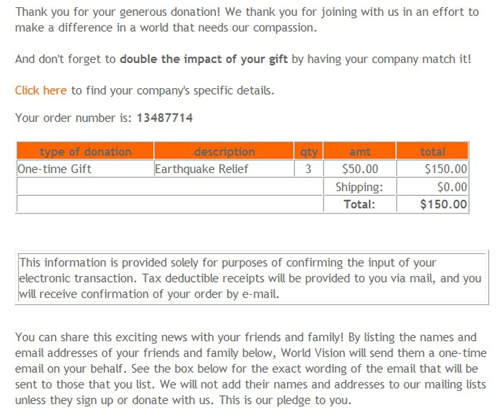
Task: Click the $150.00 line total cell
Action: (433, 169)
